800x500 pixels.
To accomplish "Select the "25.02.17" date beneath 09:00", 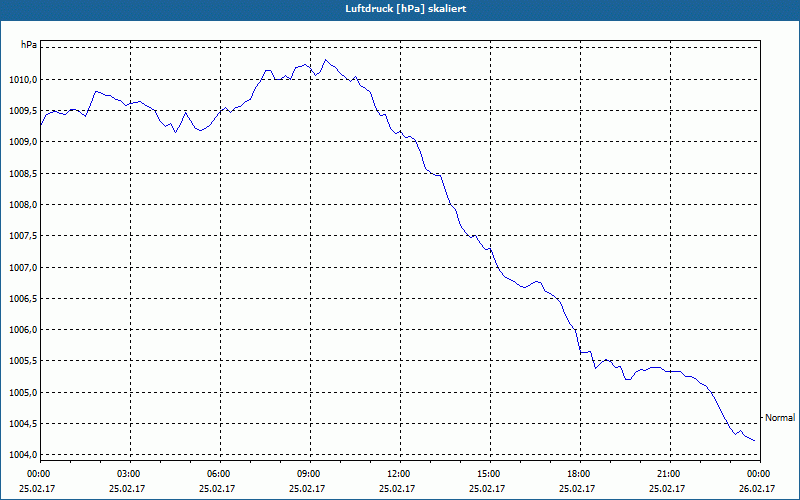I will tap(307, 488).
